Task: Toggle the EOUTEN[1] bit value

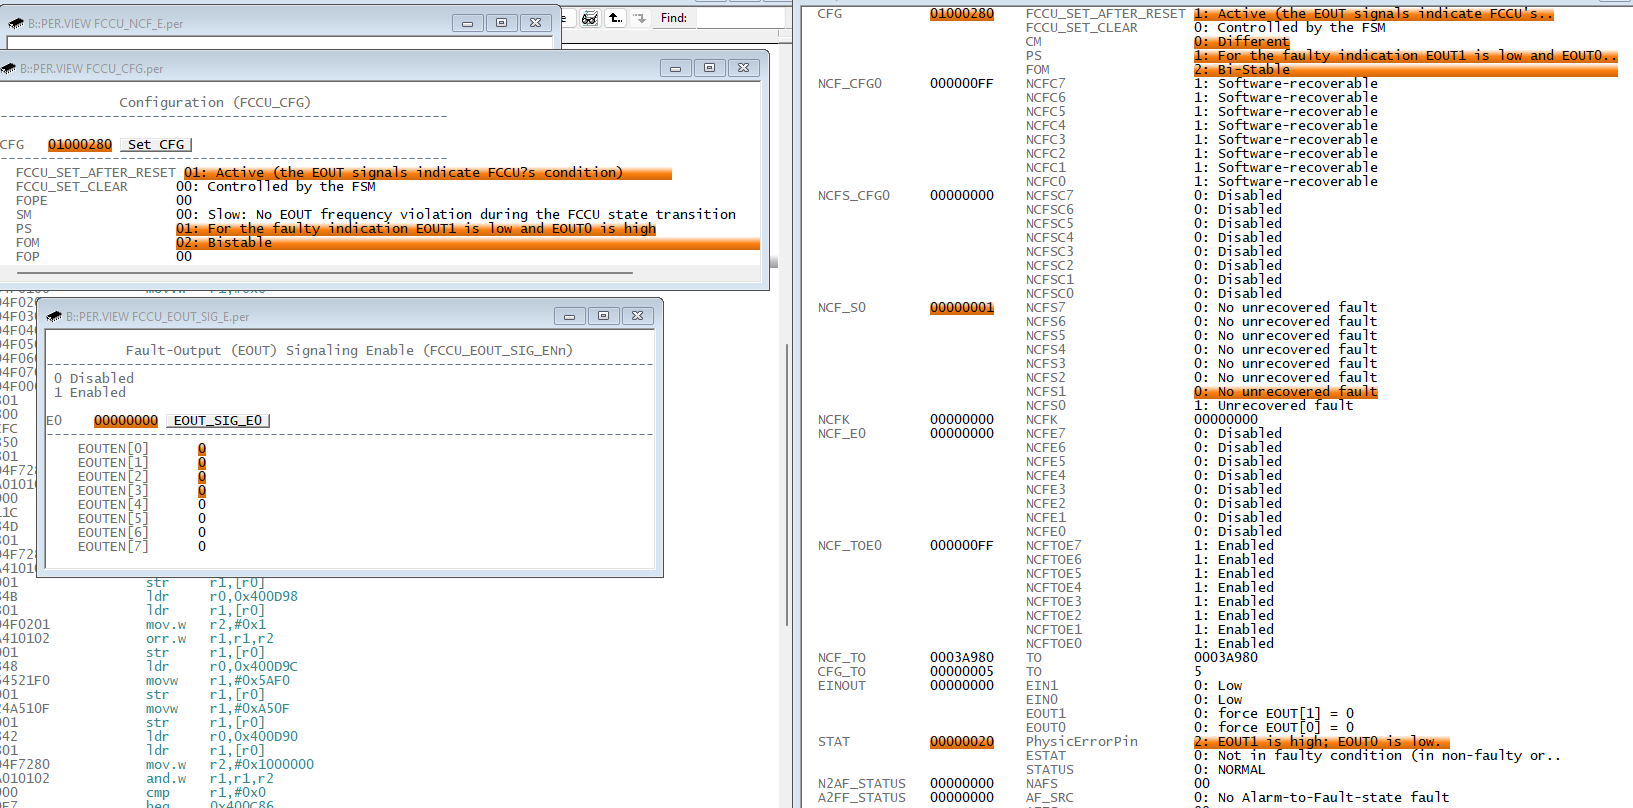Action: [x=202, y=463]
